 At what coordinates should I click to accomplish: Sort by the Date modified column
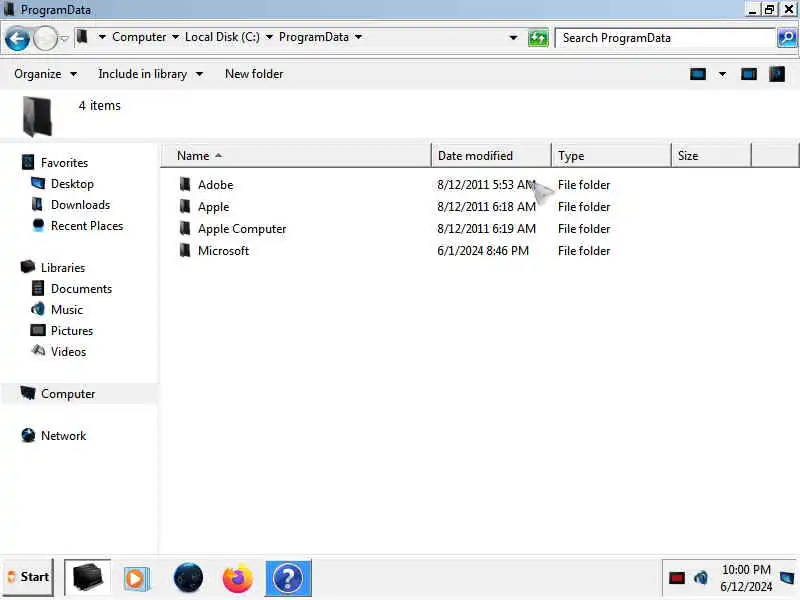pyautogui.click(x=491, y=156)
